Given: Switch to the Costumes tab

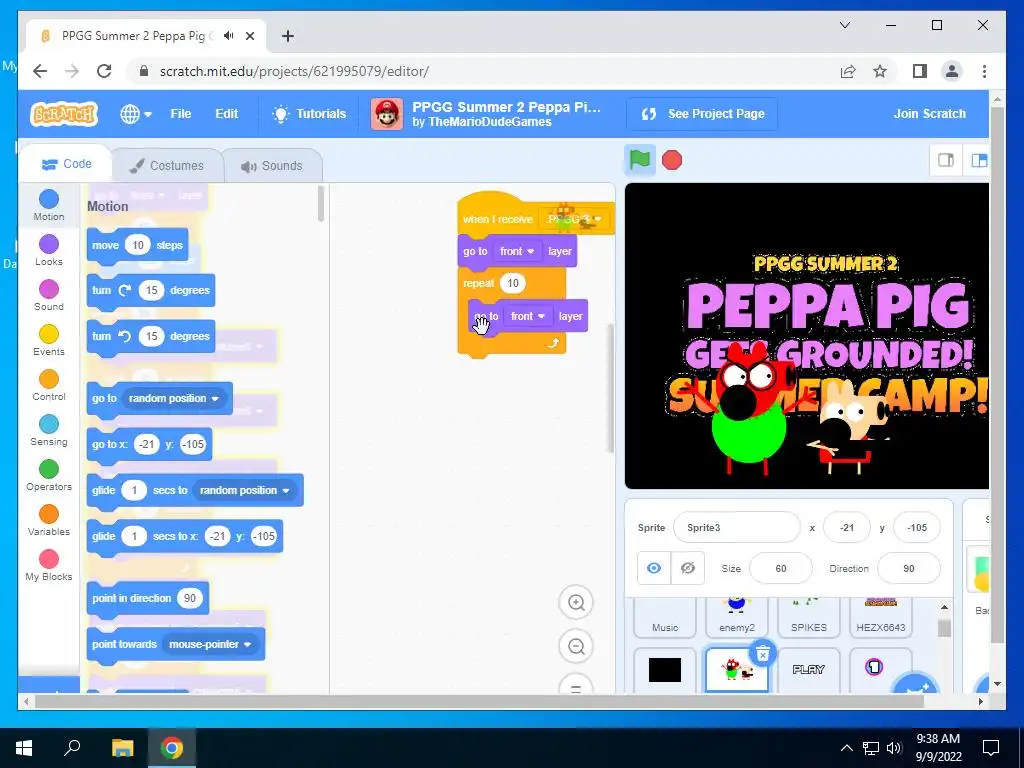Looking at the screenshot, I should point(167,166).
